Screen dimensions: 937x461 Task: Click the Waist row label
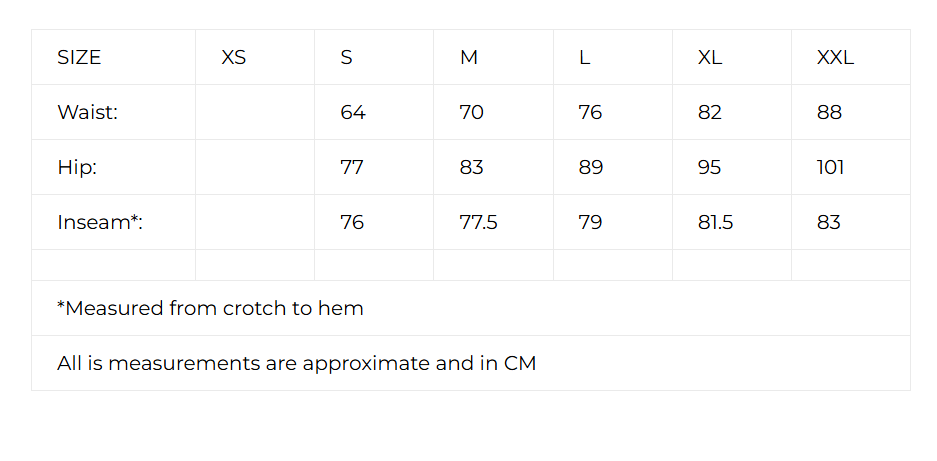[x=87, y=112]
